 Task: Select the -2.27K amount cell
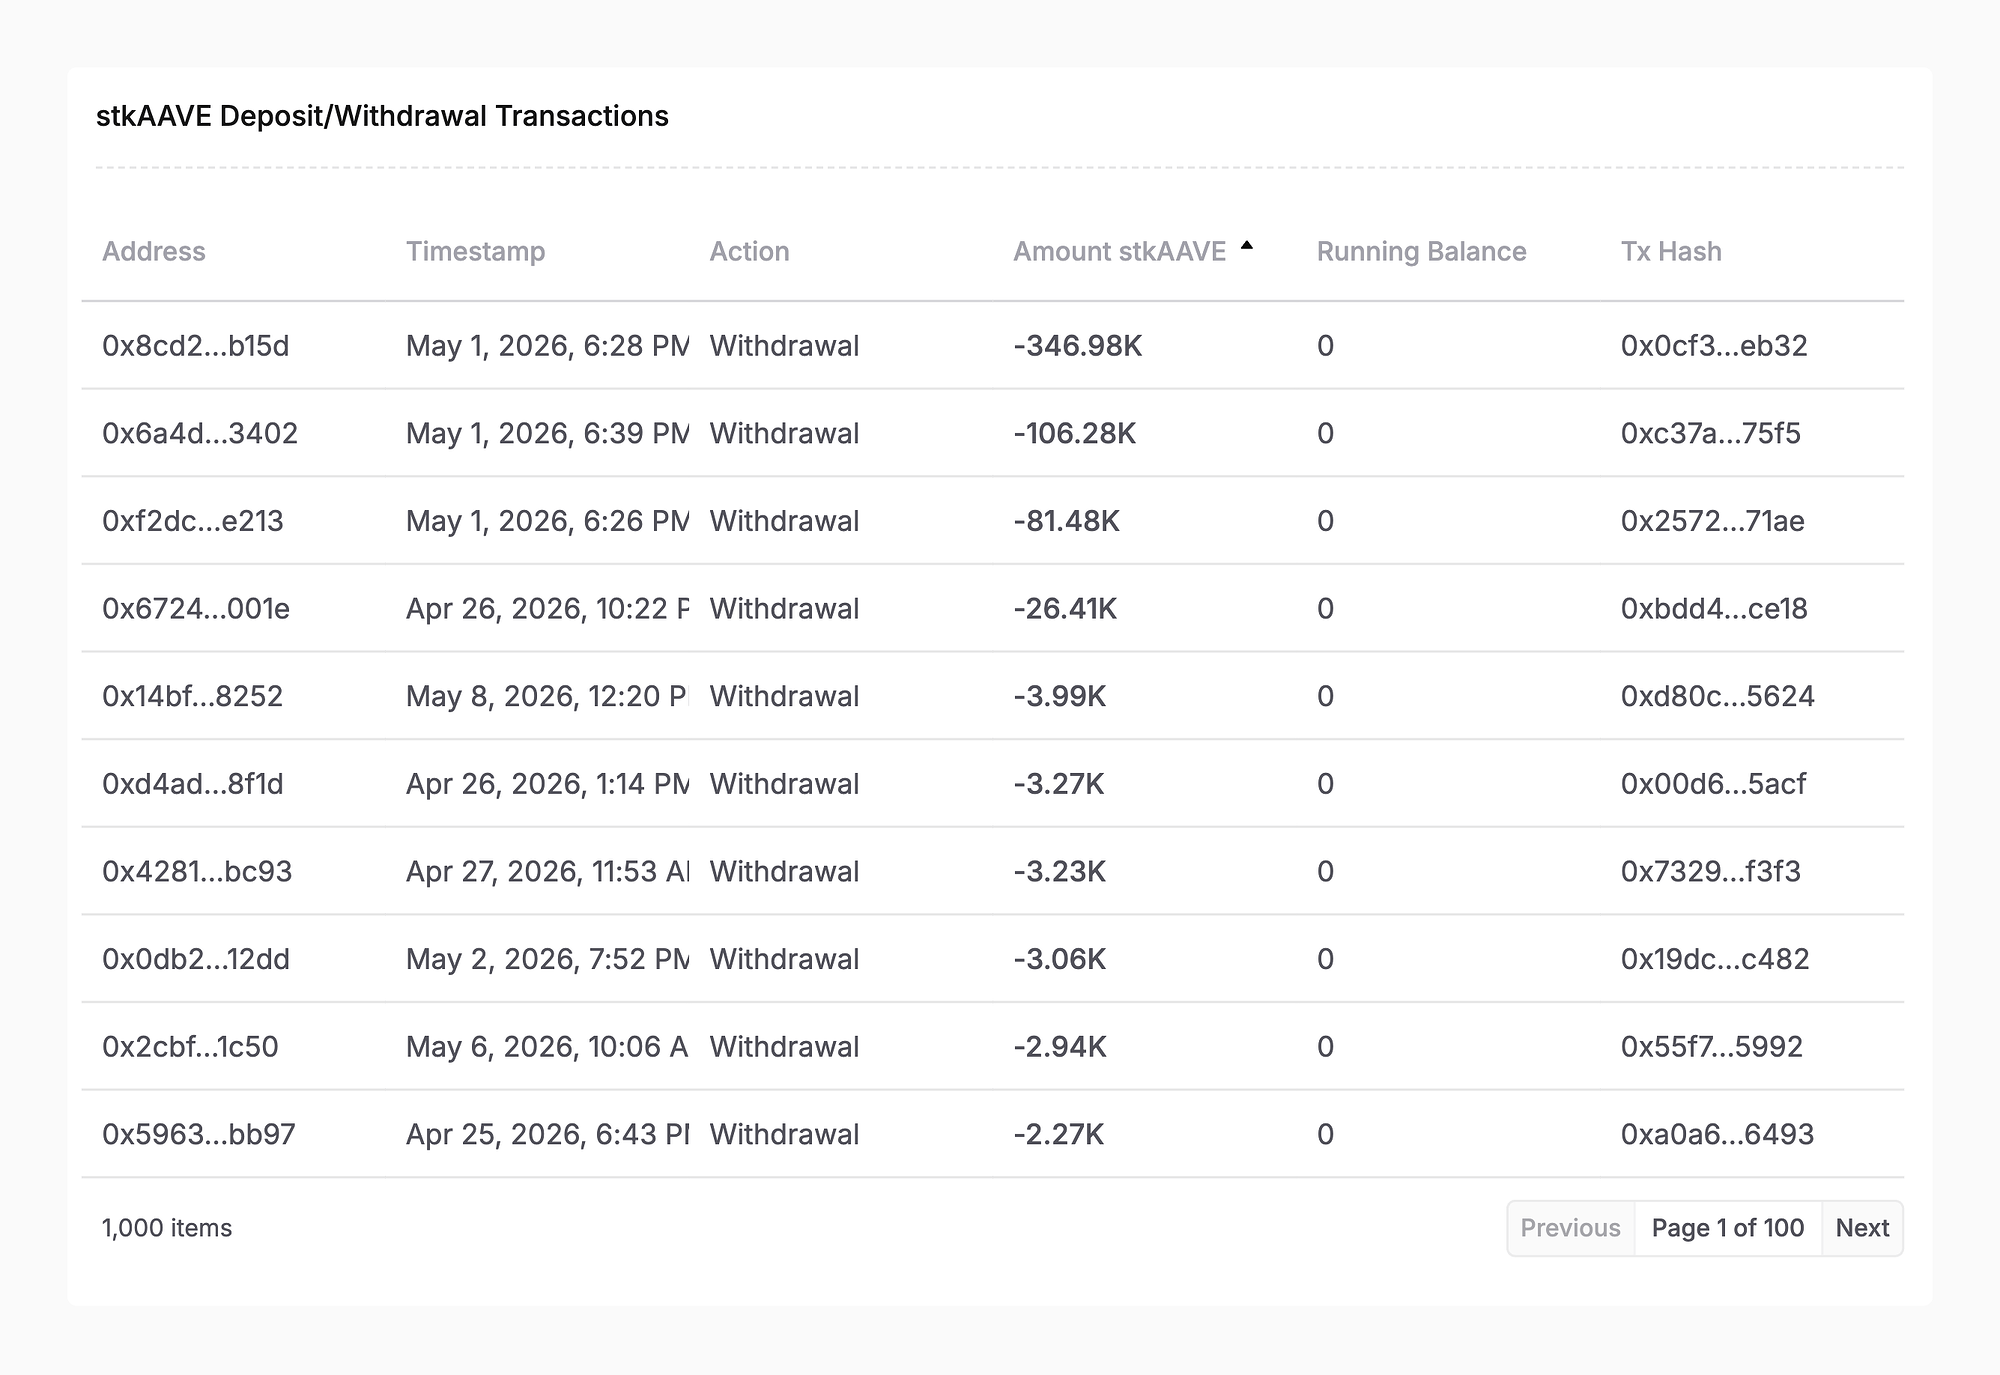(x=1059, y=1135)
